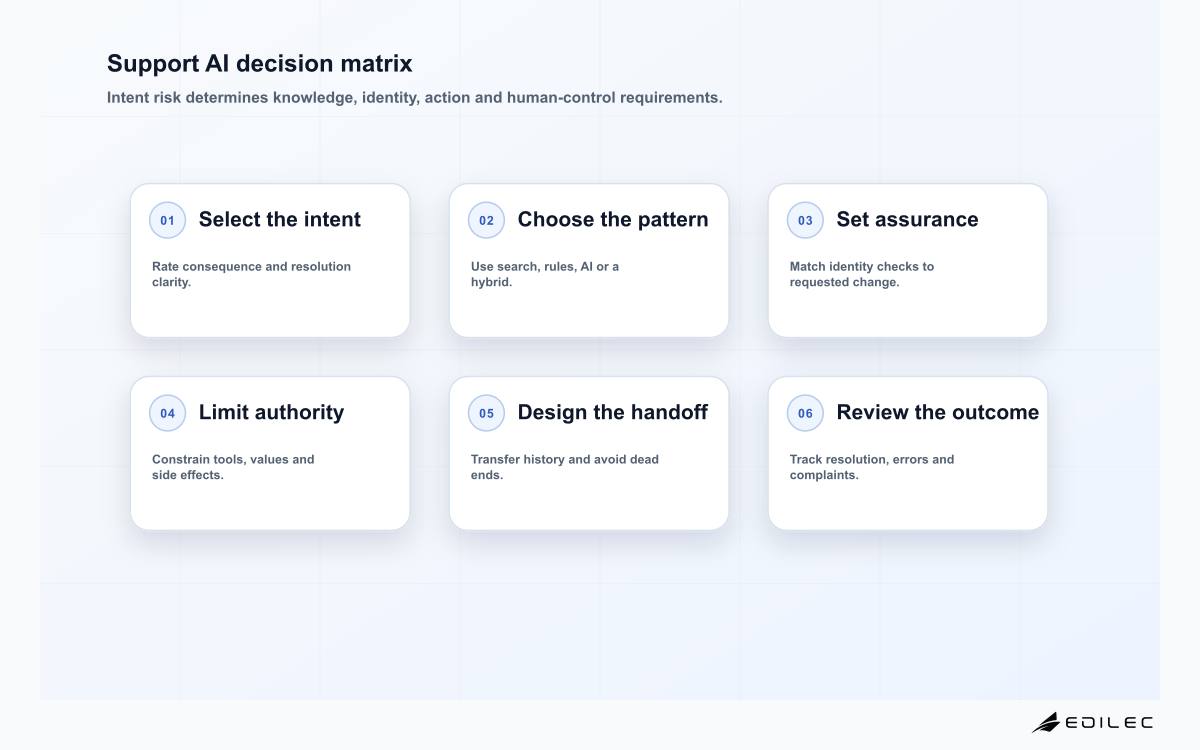Image resolution: width=1200 pixels, height=750 pixels.
Task: Open the 'Choose the pattern' card title
Action: coord(613,219)
